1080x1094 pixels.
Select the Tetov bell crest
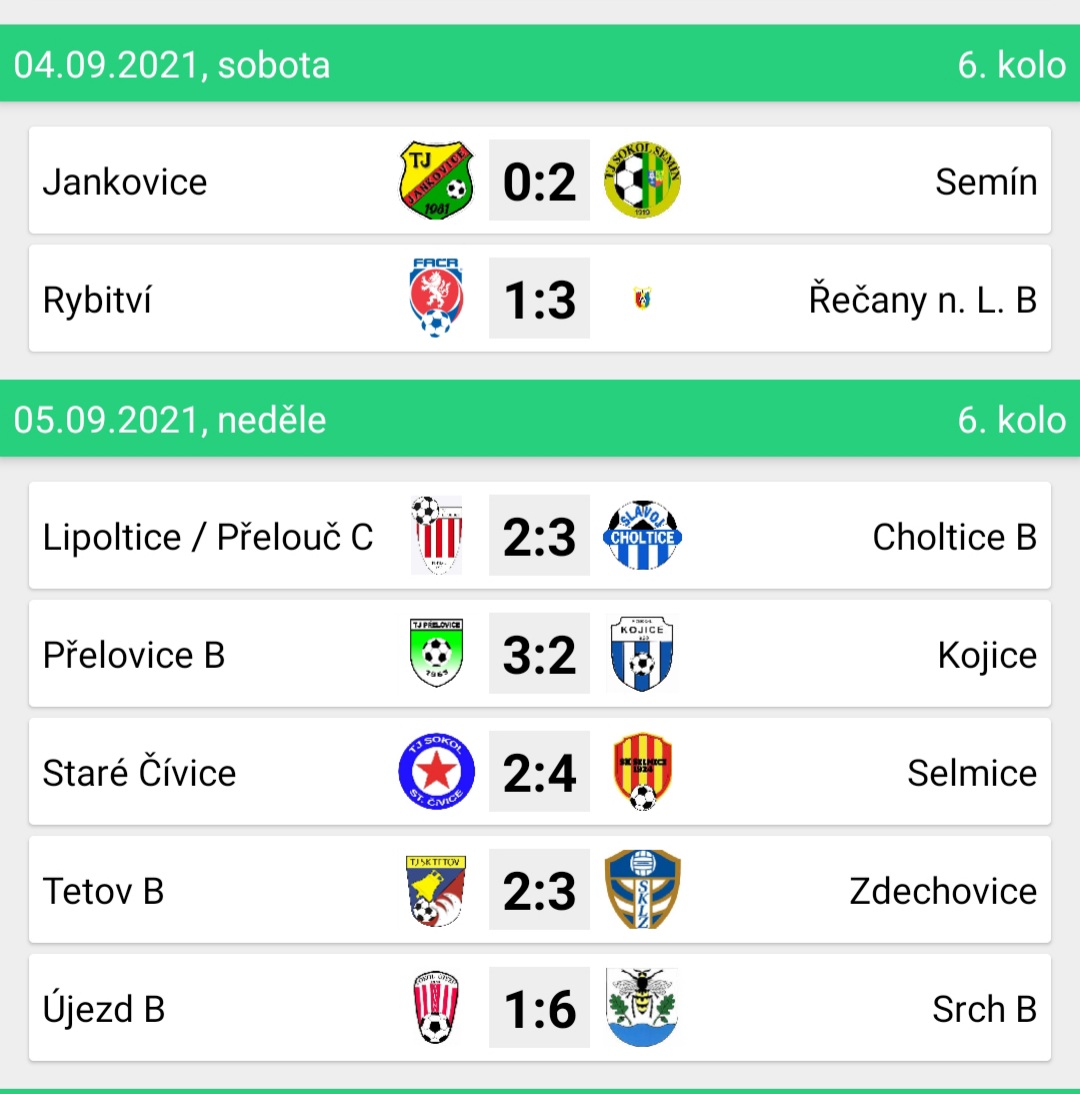tap(436, 890)
